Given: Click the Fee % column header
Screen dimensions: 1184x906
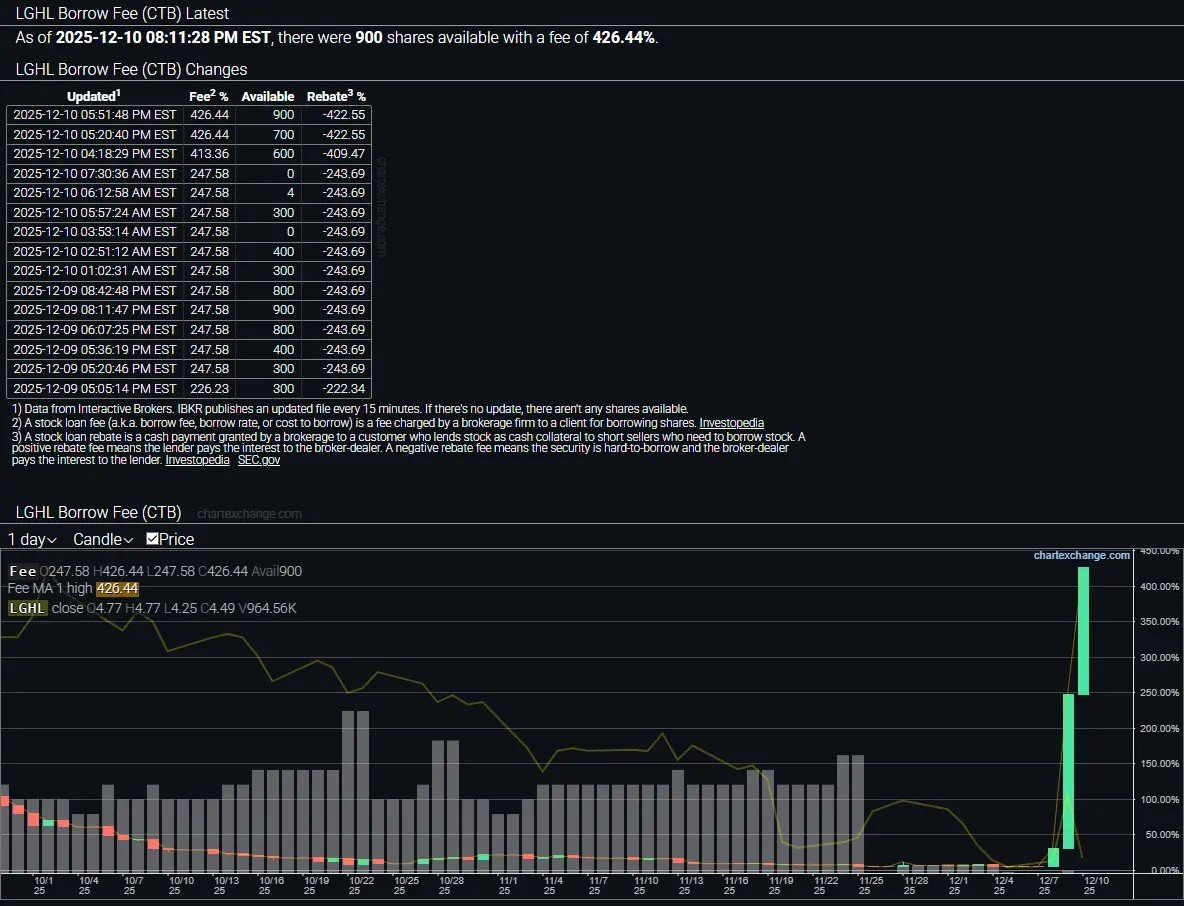Looking at the screenshot, I should (x=208, y=96).
